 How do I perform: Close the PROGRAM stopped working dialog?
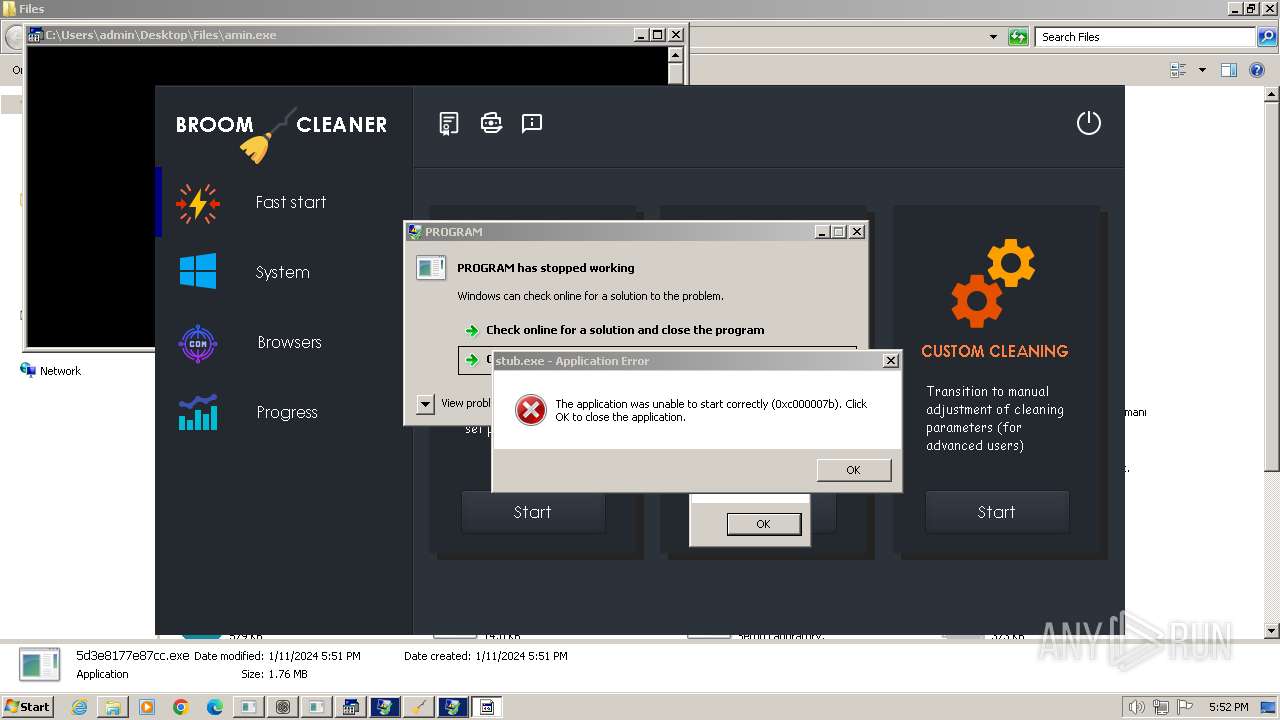(x=856, y=231)
